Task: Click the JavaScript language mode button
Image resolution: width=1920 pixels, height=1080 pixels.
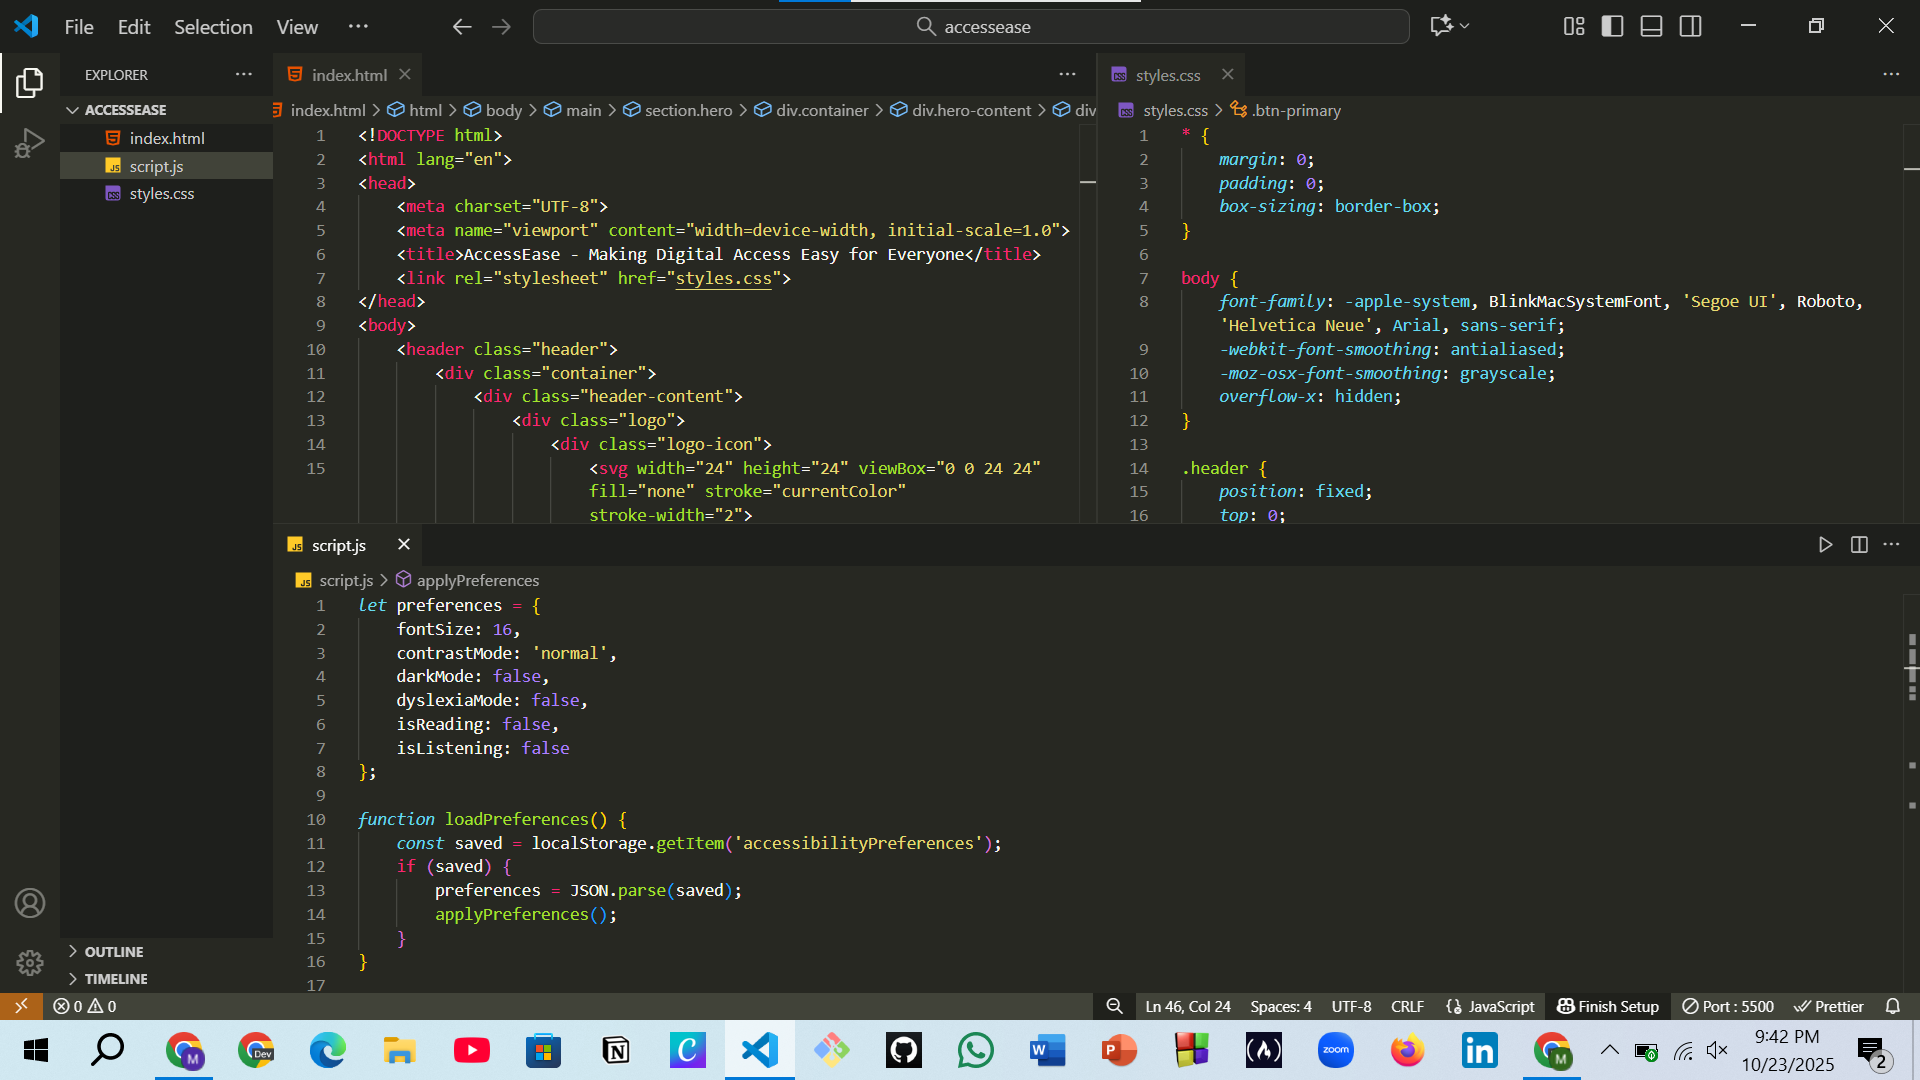Action: click(1490, 1006)
